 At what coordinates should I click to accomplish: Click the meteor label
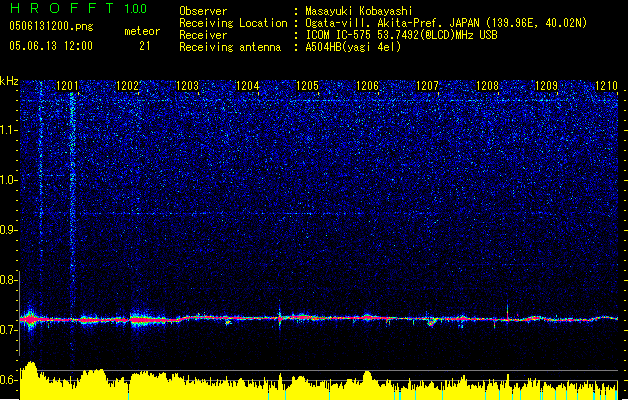(142, 31)
